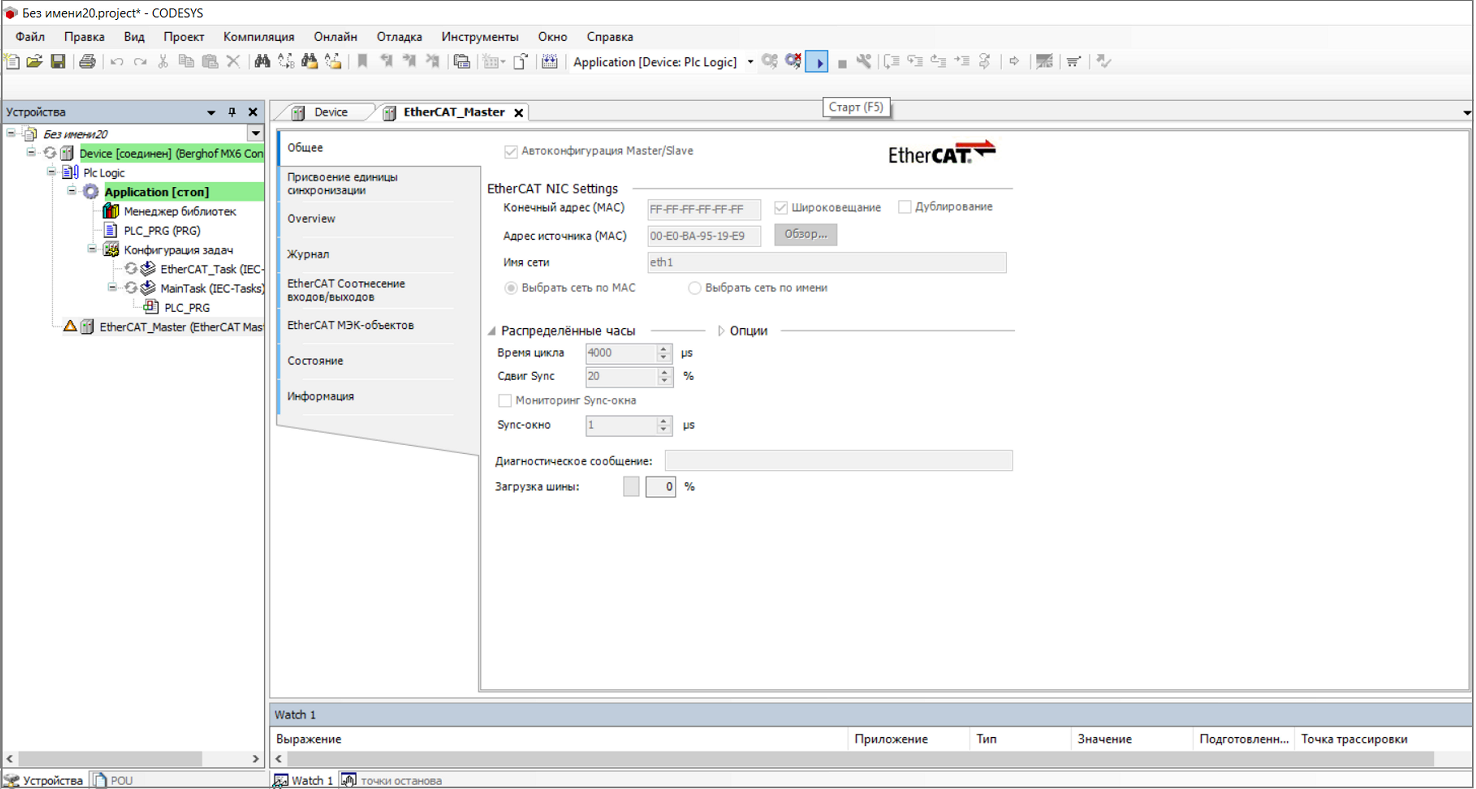This screenshot has width=1476, height=789.
Task: Expand the Опции section
Action: click(722, 331)
